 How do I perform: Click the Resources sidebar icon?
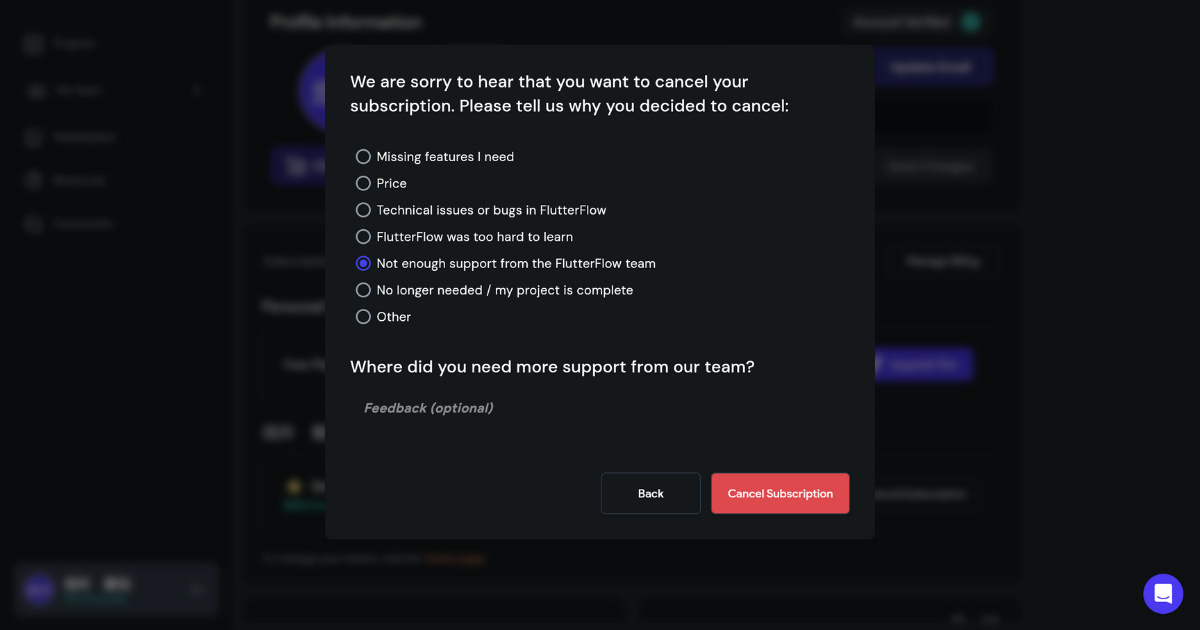34,181
